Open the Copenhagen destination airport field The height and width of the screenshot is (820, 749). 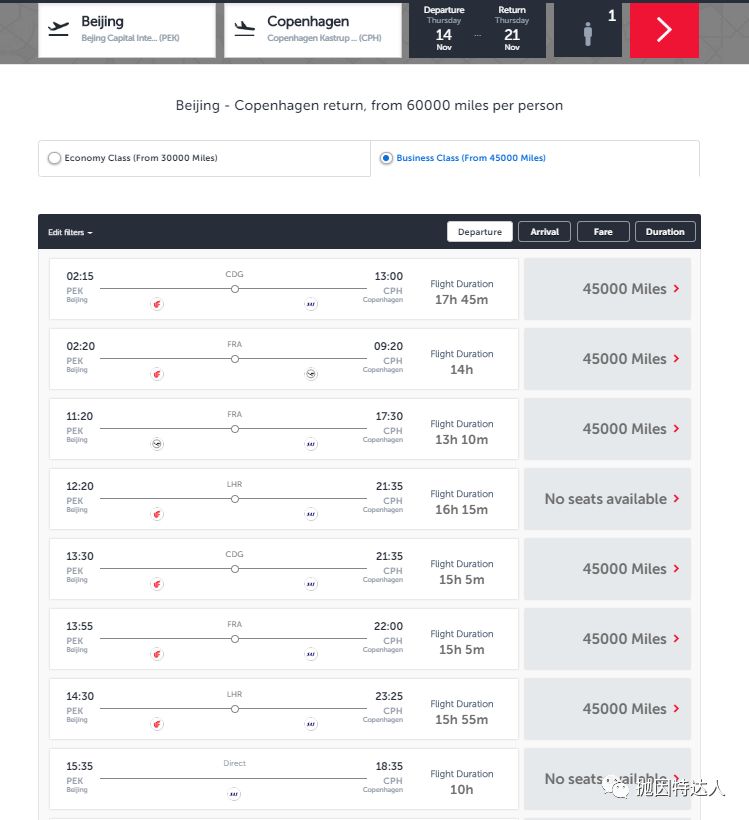pos(313,30)
